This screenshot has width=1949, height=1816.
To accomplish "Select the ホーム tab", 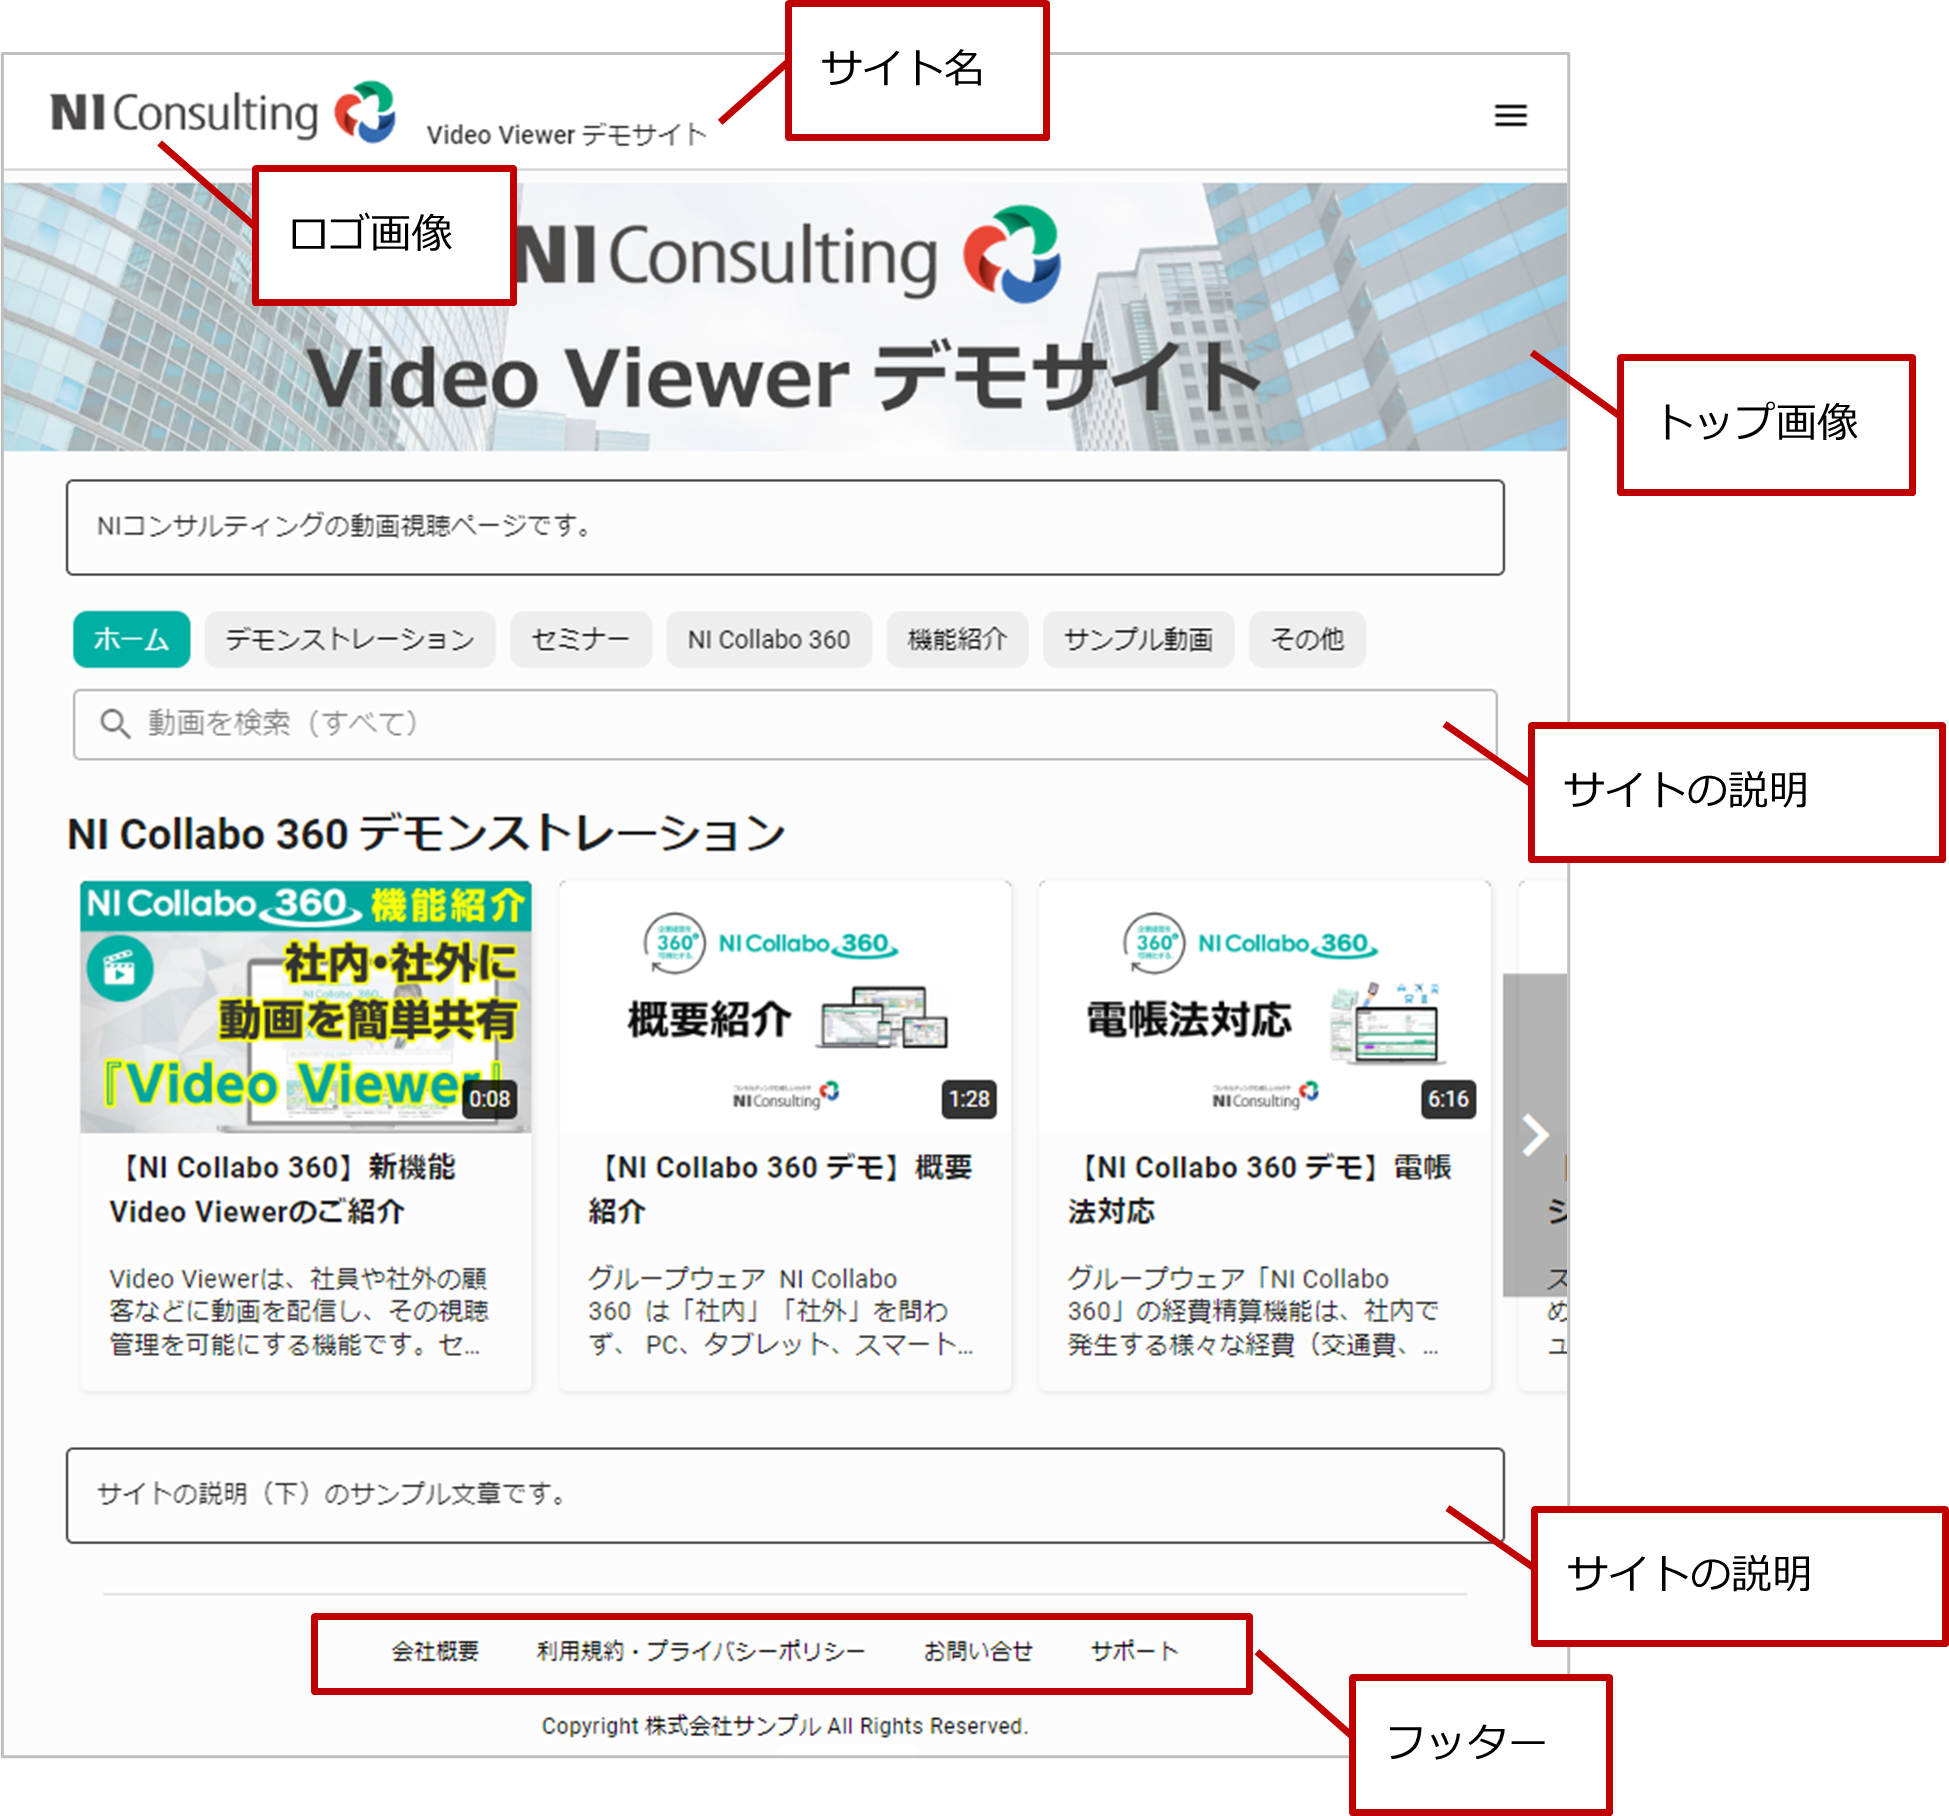I will click(x=131, y=639).
